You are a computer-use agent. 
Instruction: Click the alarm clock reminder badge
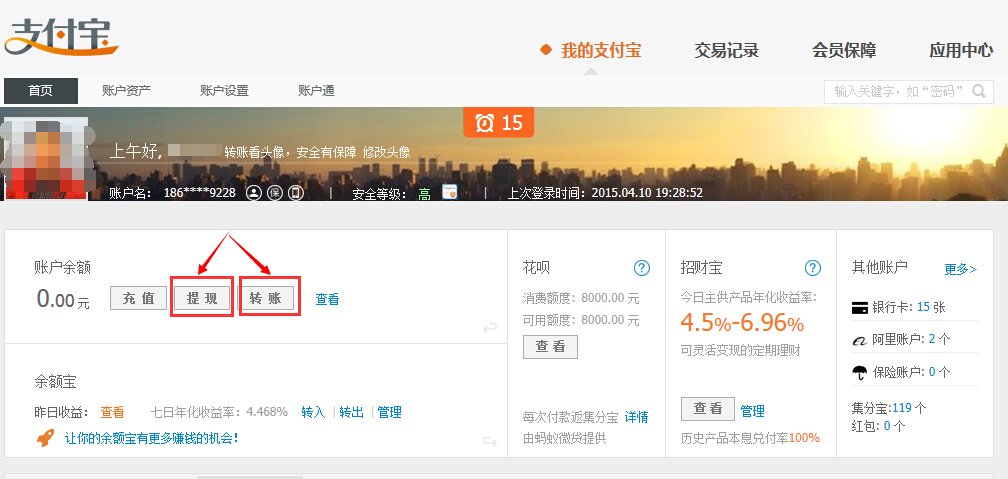[498, 122]
